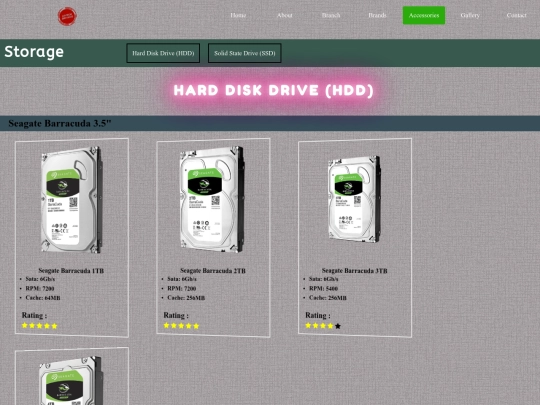The width and height of the screenshot is (540, 405).
Task: Go to the Home page
Action: (238, 15)
